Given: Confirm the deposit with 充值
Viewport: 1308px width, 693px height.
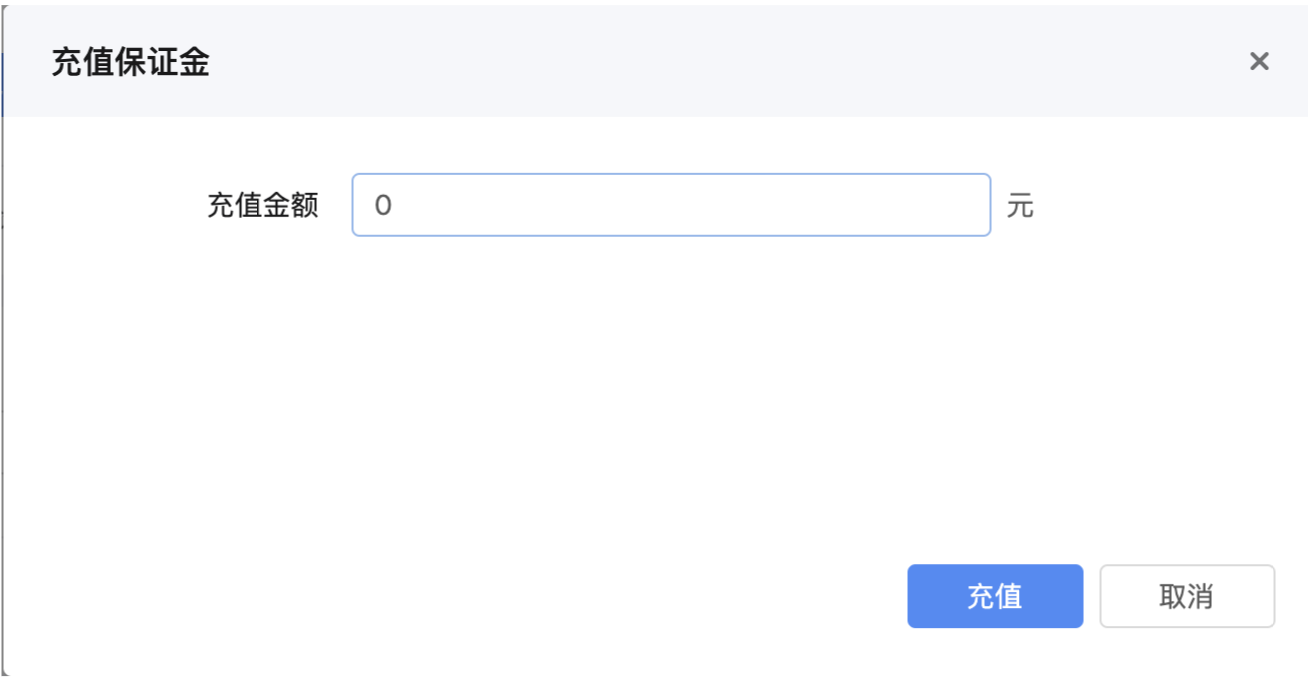Looking at the screenshot, I should tap(994, 597).
